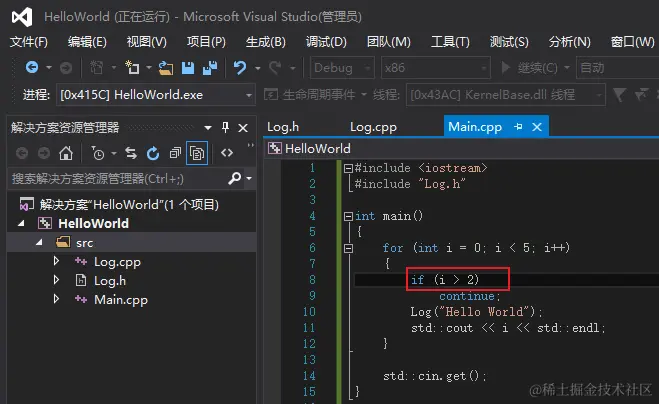Open the 测试(S) menu

[509, 42]
